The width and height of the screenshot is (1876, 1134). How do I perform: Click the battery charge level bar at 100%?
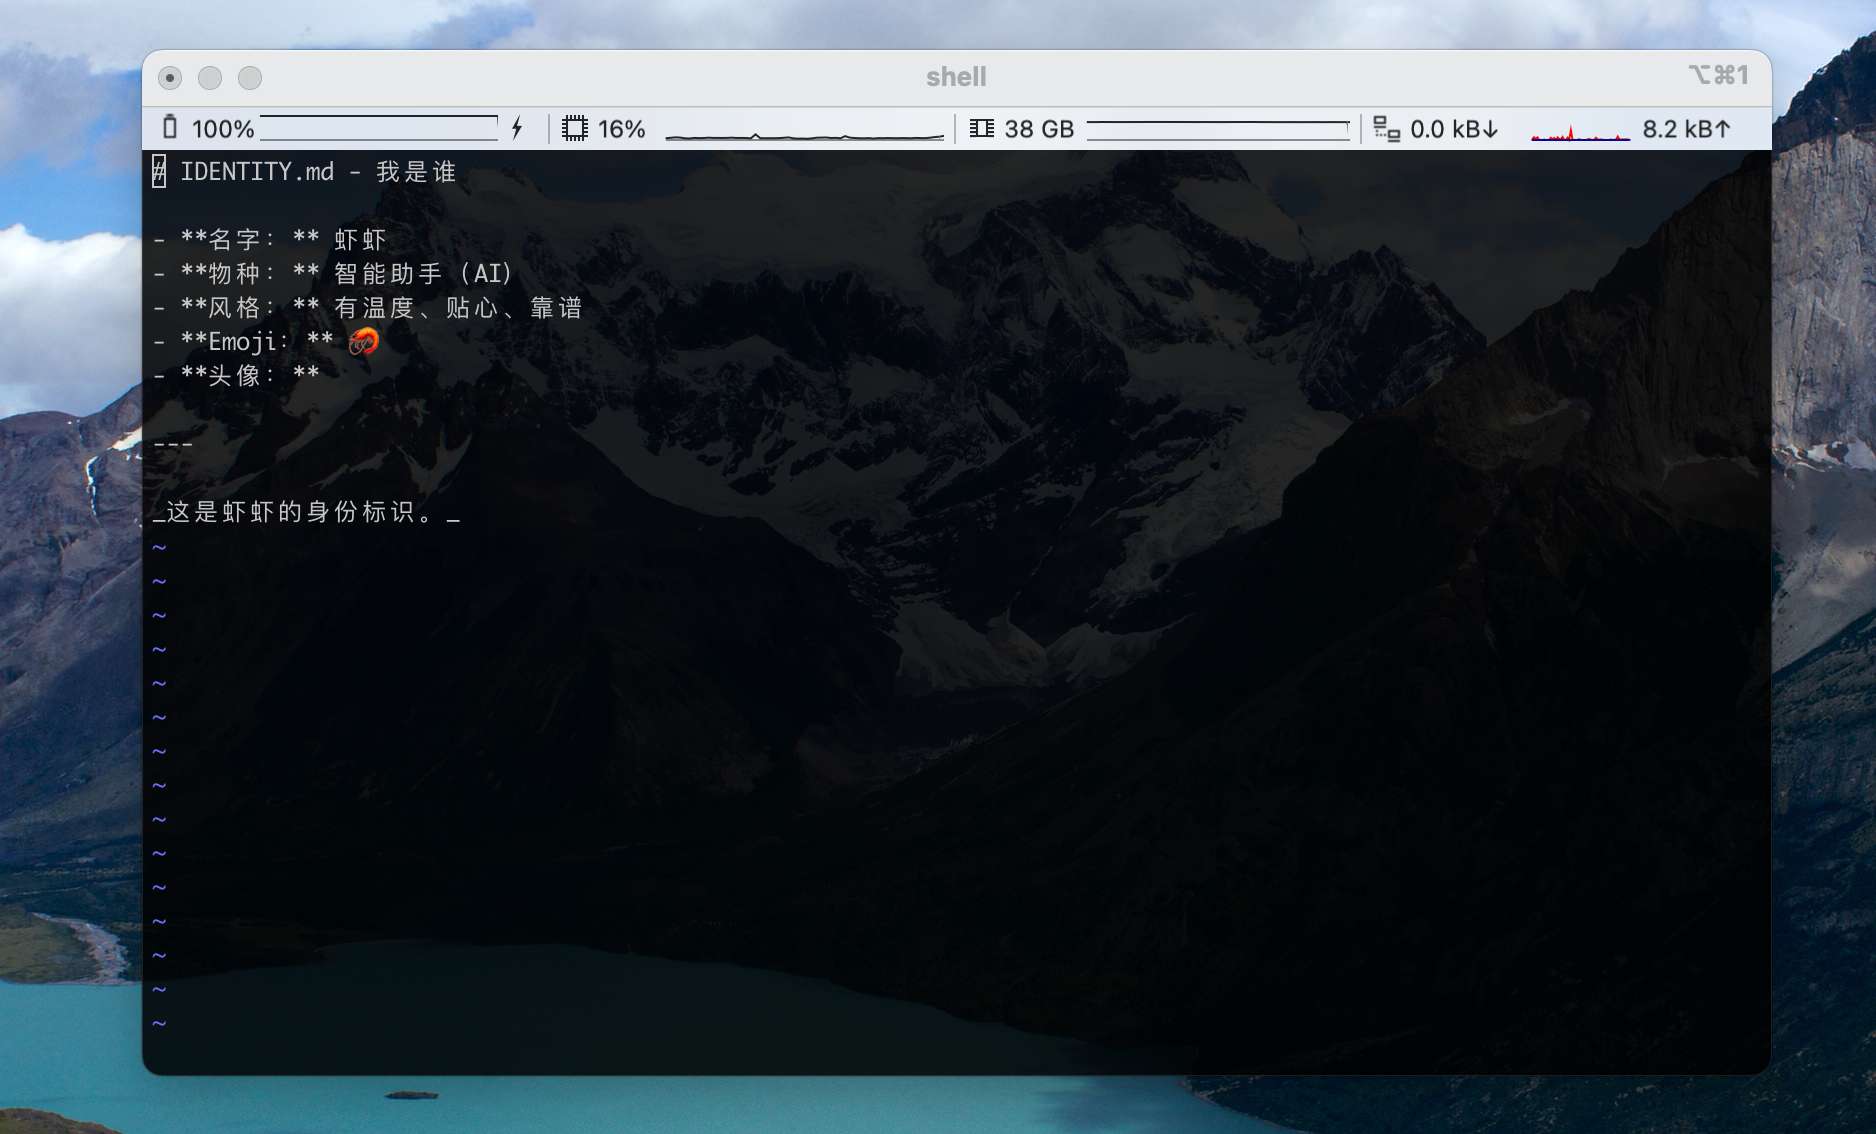pos(380,128)
